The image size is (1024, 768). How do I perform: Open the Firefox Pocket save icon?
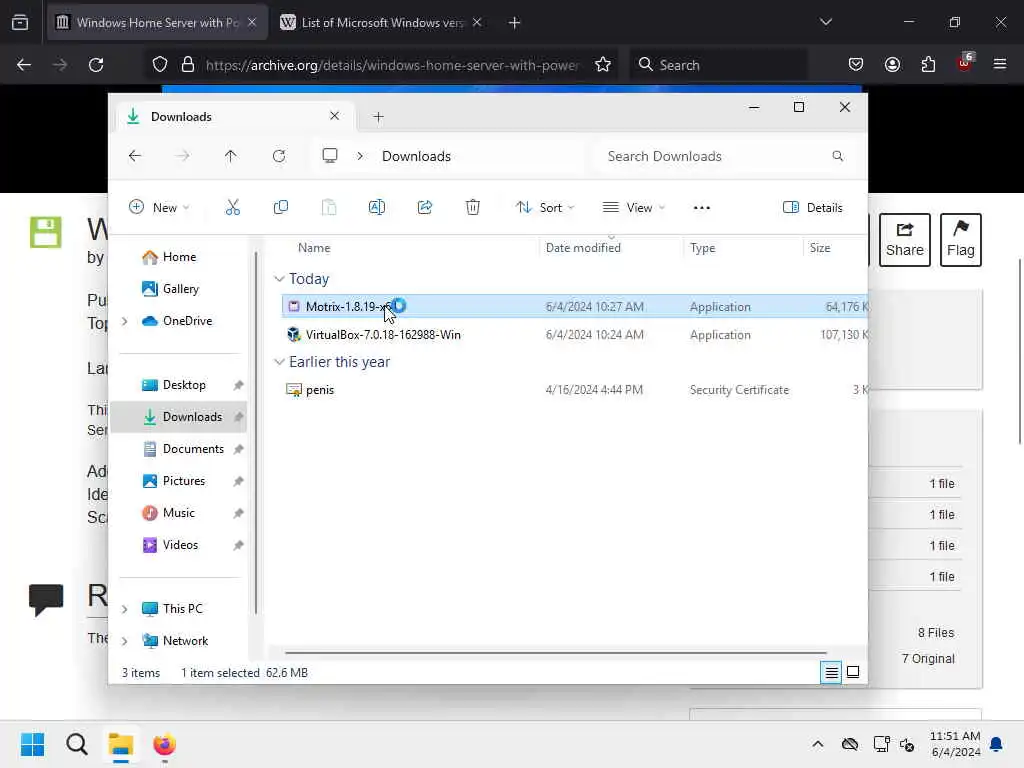click(x=856, y=65)
